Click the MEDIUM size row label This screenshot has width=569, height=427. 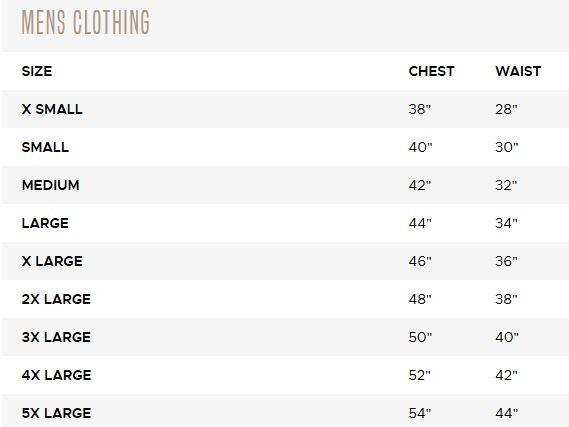[x=50, y=185]
